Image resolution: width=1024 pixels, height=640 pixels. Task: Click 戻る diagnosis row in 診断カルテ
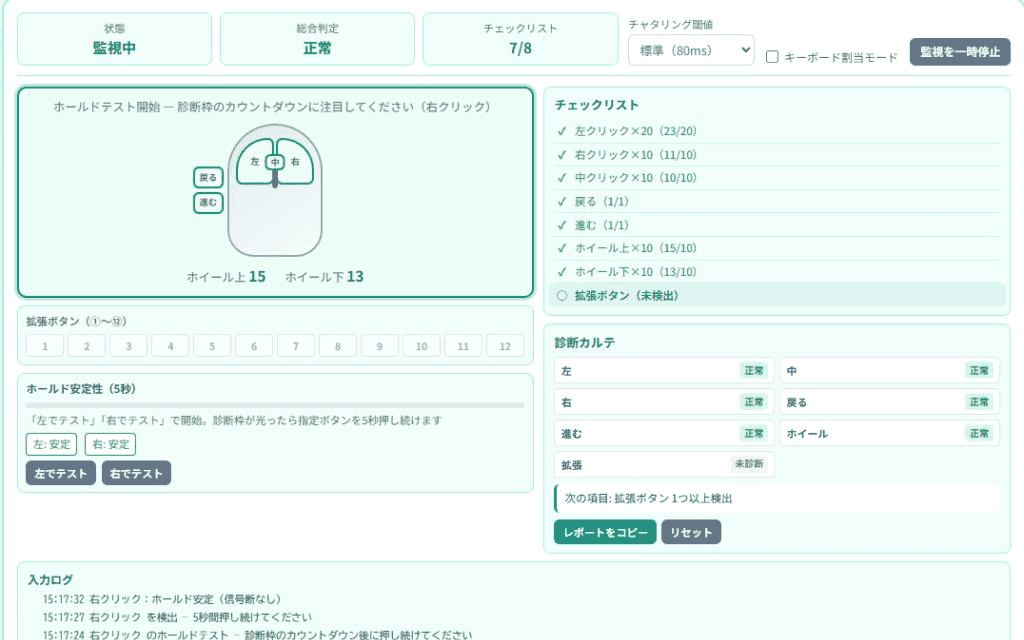coord(889,402)
